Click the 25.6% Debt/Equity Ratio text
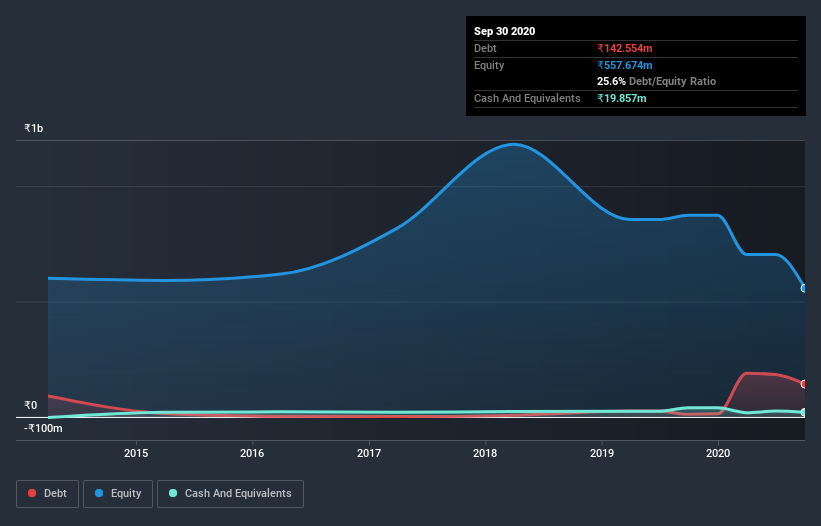This screenshot has width=821, height=526. click(x=657, y=81)
